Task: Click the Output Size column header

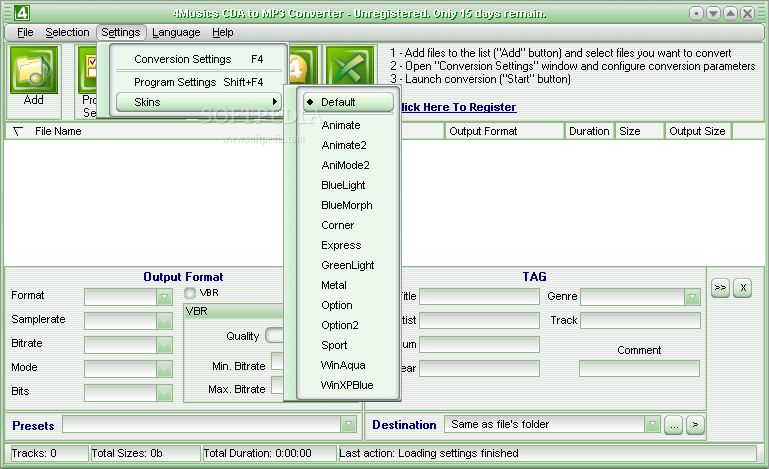Action: click(698, 131)
